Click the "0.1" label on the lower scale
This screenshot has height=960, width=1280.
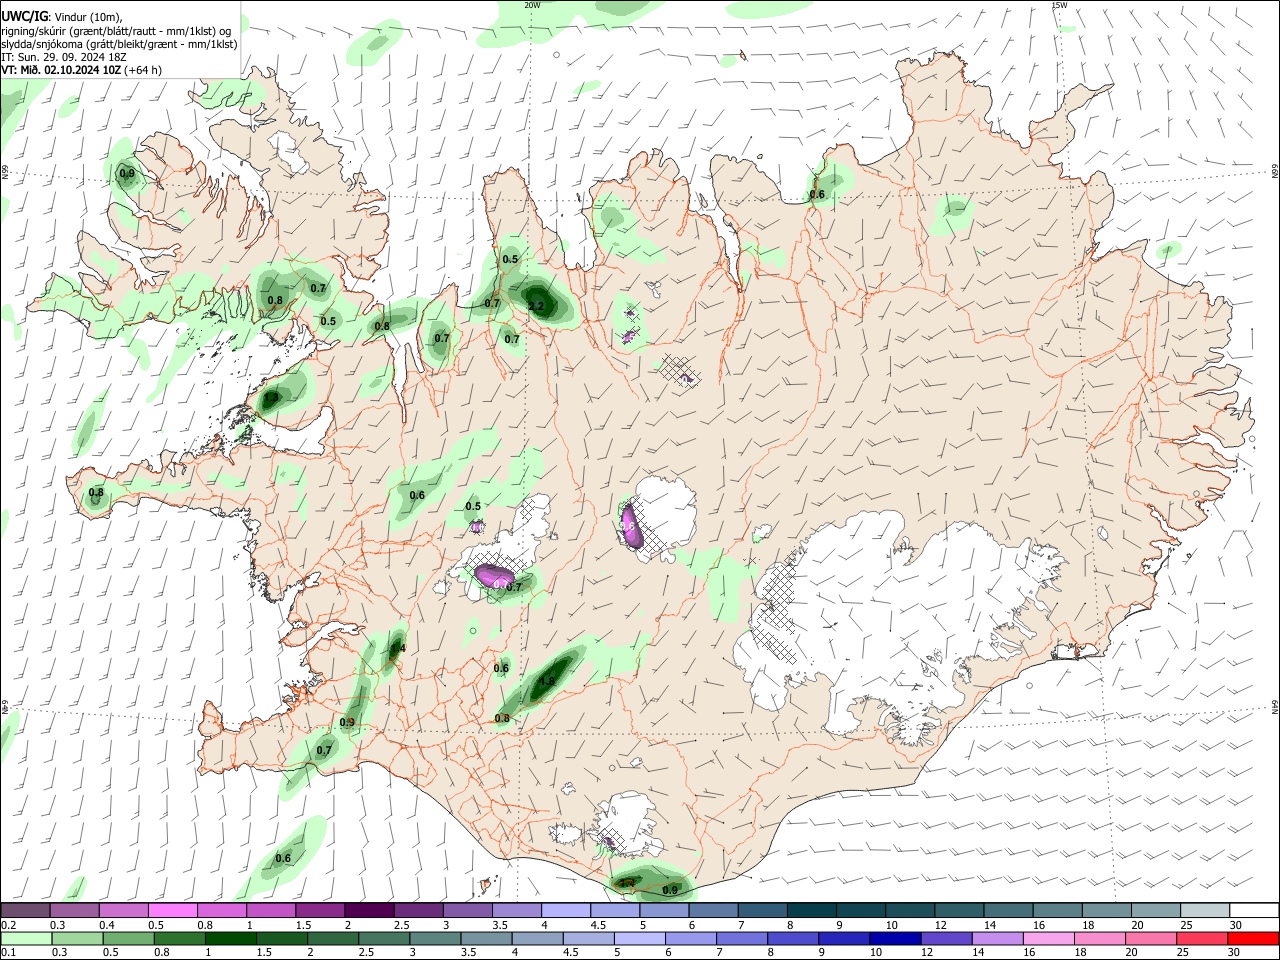tap(8, 953)
